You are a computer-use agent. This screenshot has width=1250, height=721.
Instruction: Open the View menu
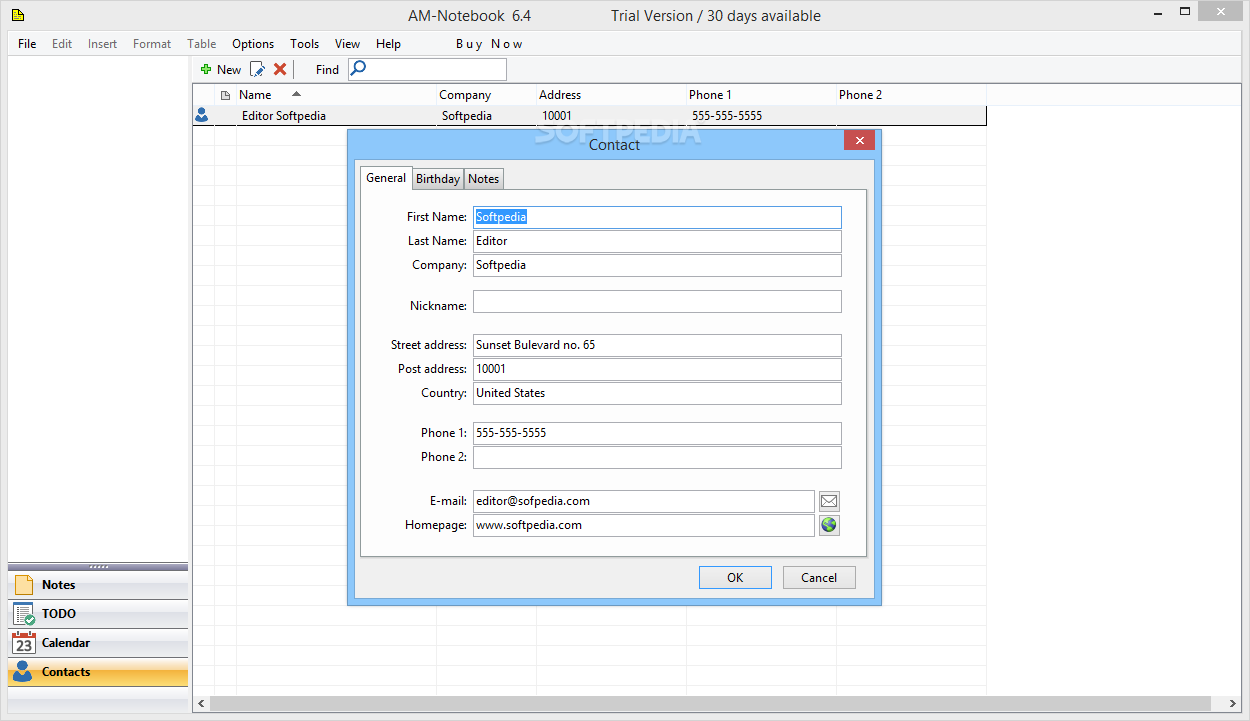coord(348,44)
